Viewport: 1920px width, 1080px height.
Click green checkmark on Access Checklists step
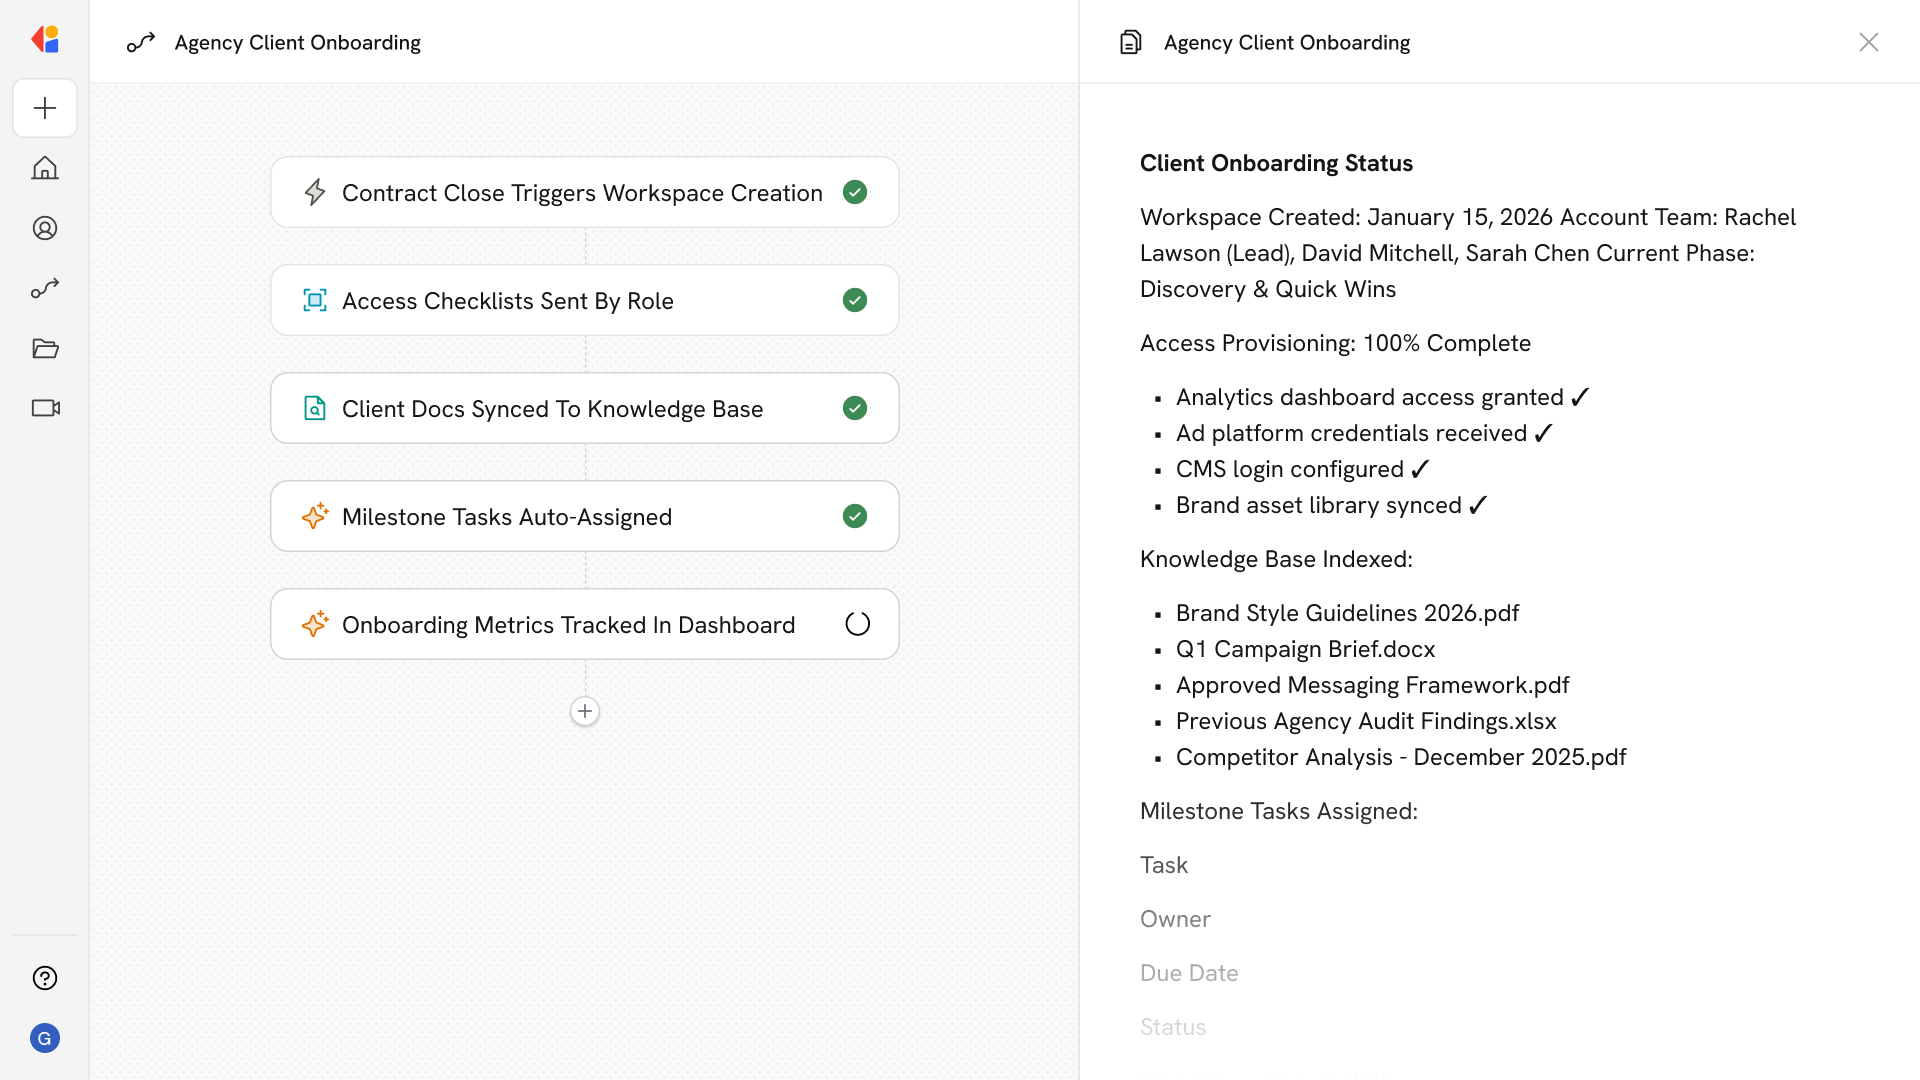click(x=855, y=300)
